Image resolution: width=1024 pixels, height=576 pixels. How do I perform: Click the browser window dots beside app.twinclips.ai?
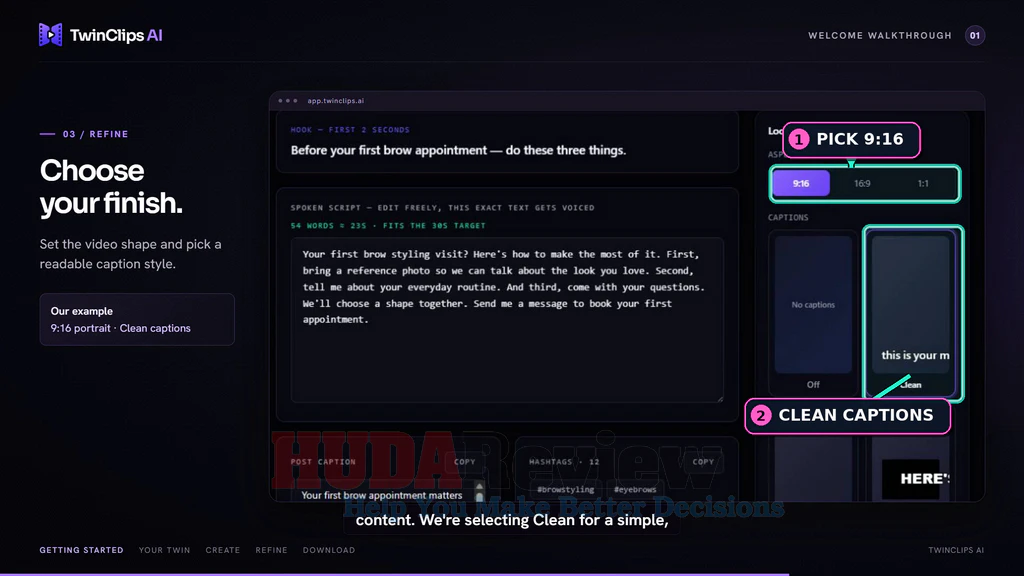287,101
